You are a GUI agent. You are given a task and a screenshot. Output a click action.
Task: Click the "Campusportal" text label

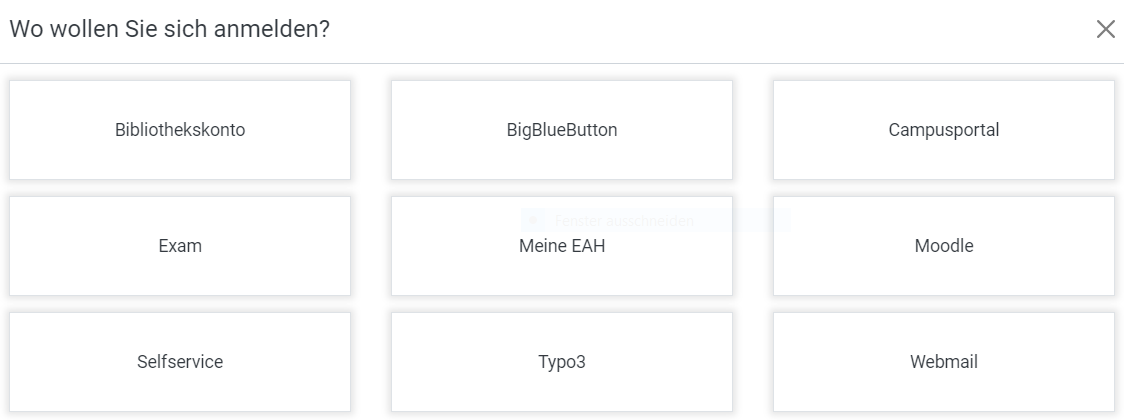[x=944, y=130]
